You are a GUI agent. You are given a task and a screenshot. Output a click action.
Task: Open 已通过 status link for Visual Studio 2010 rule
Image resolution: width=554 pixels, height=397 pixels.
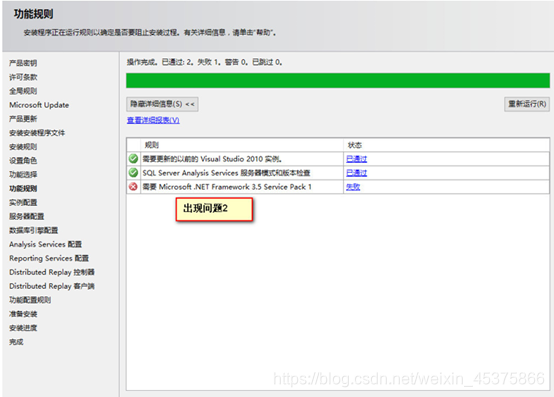point(356,159)
